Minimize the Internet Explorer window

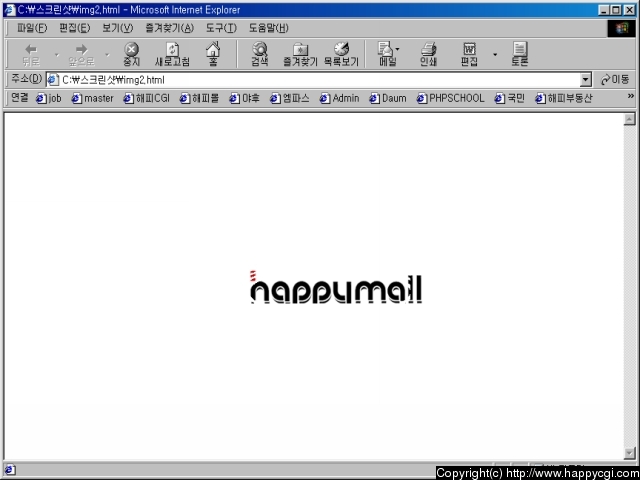605,10
